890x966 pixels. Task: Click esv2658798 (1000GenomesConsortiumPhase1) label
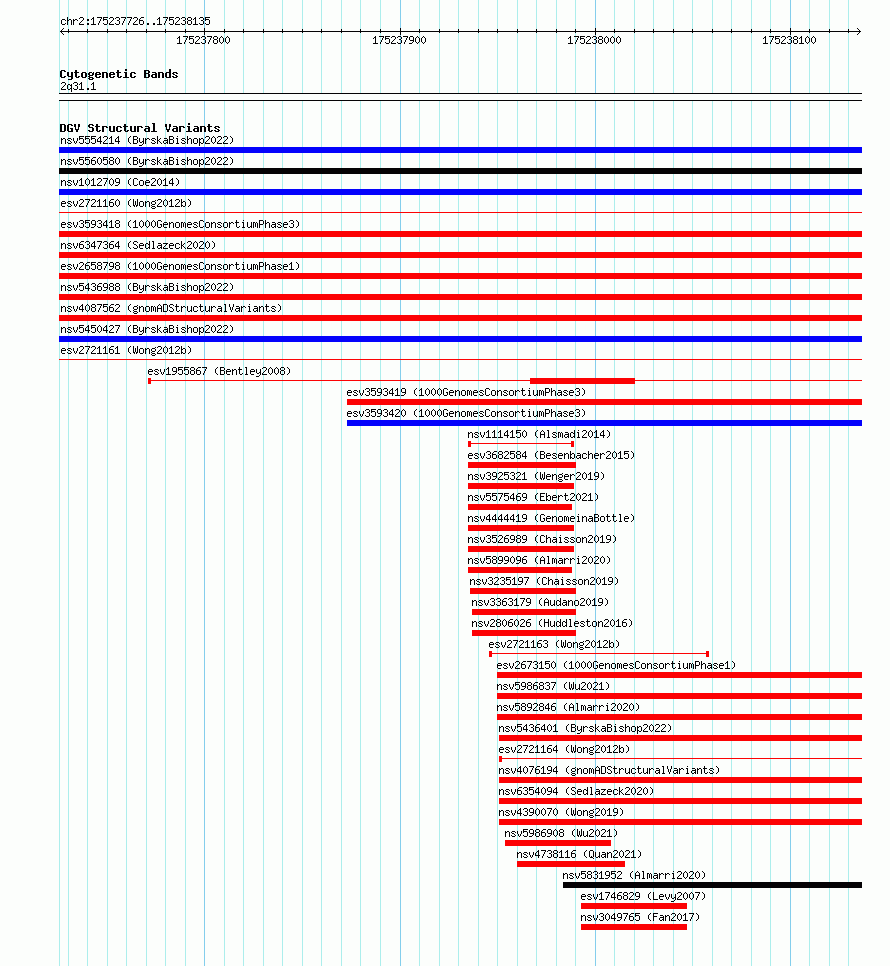pyautogui.click(x=180, y=266)
